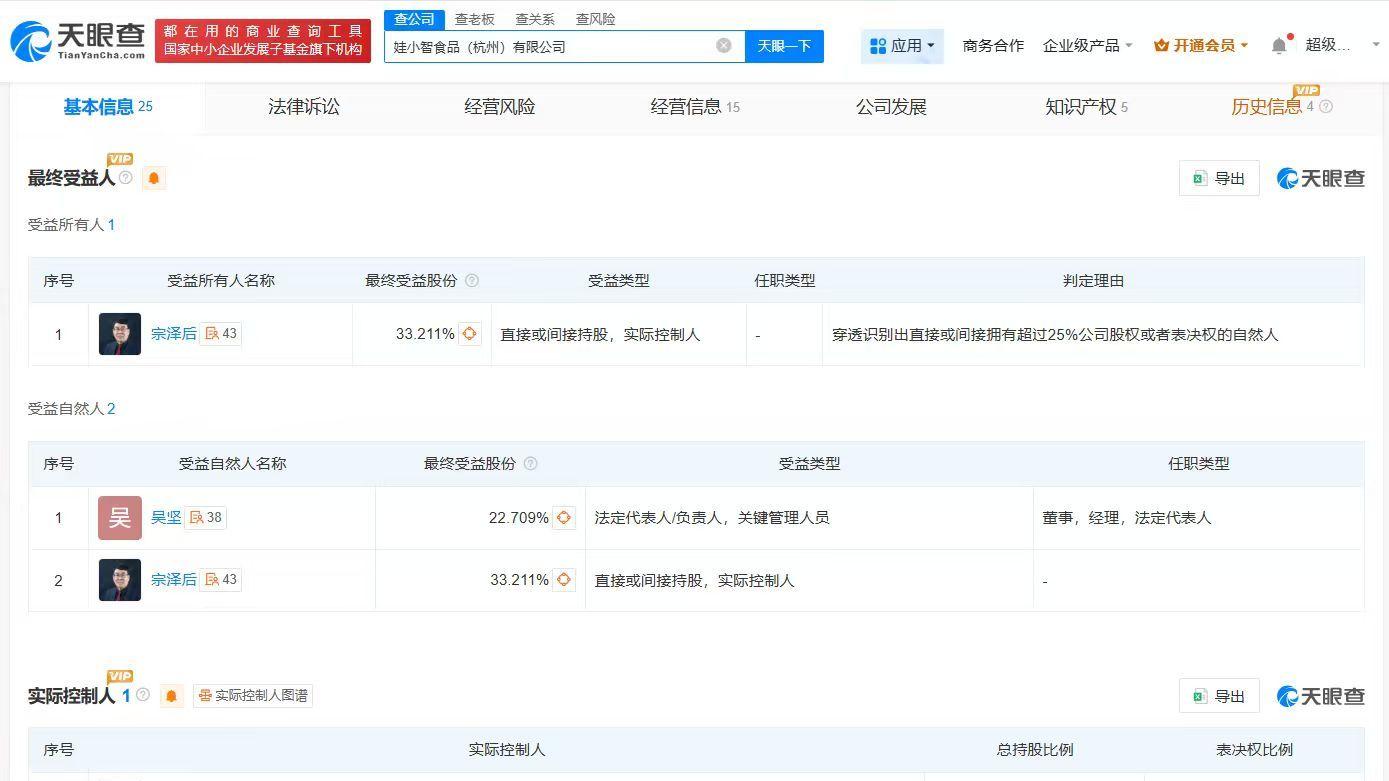Switch to the 法律诉讼 tab

point(304,107)
